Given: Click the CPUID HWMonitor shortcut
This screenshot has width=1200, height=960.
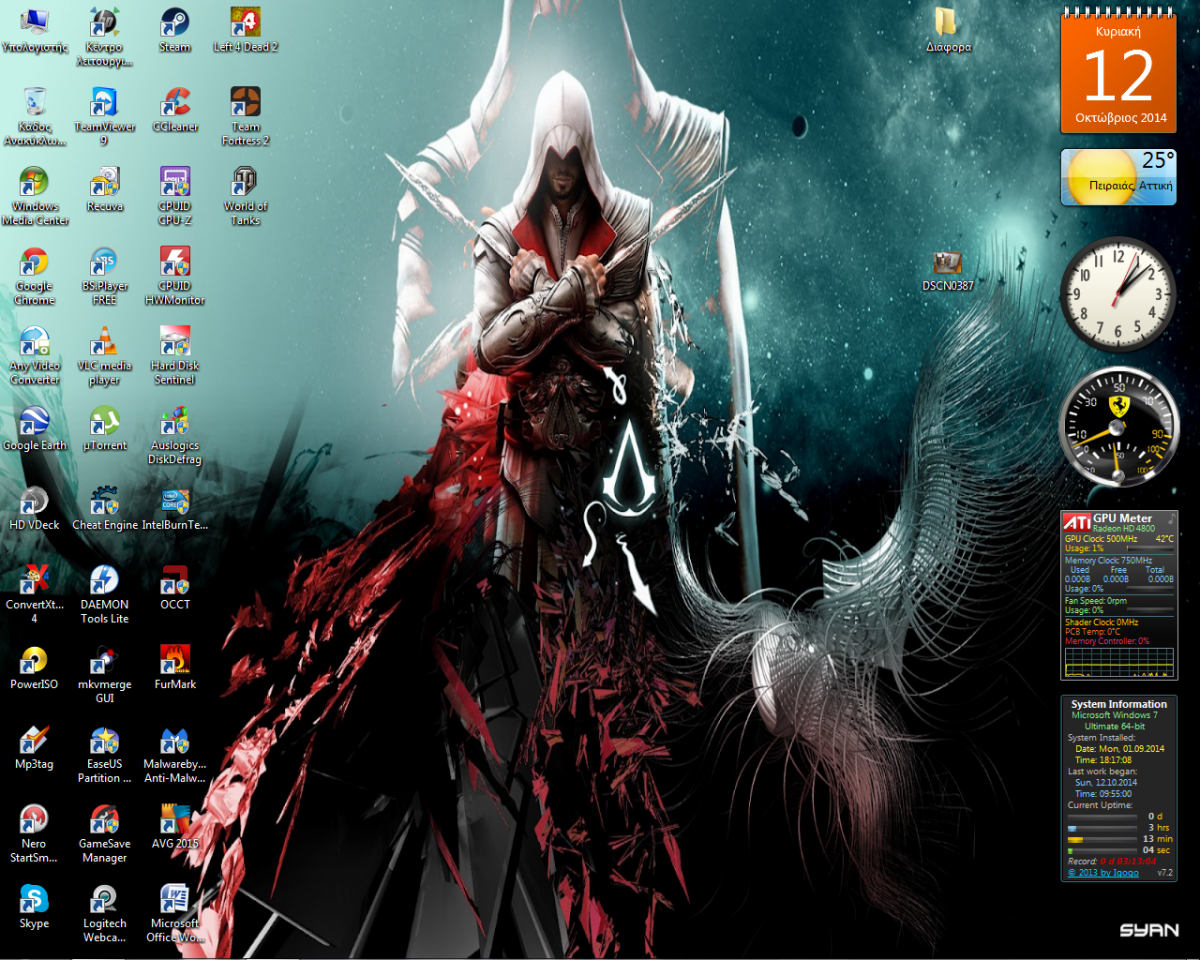Looking at the screenshot, I should point(175,276).
